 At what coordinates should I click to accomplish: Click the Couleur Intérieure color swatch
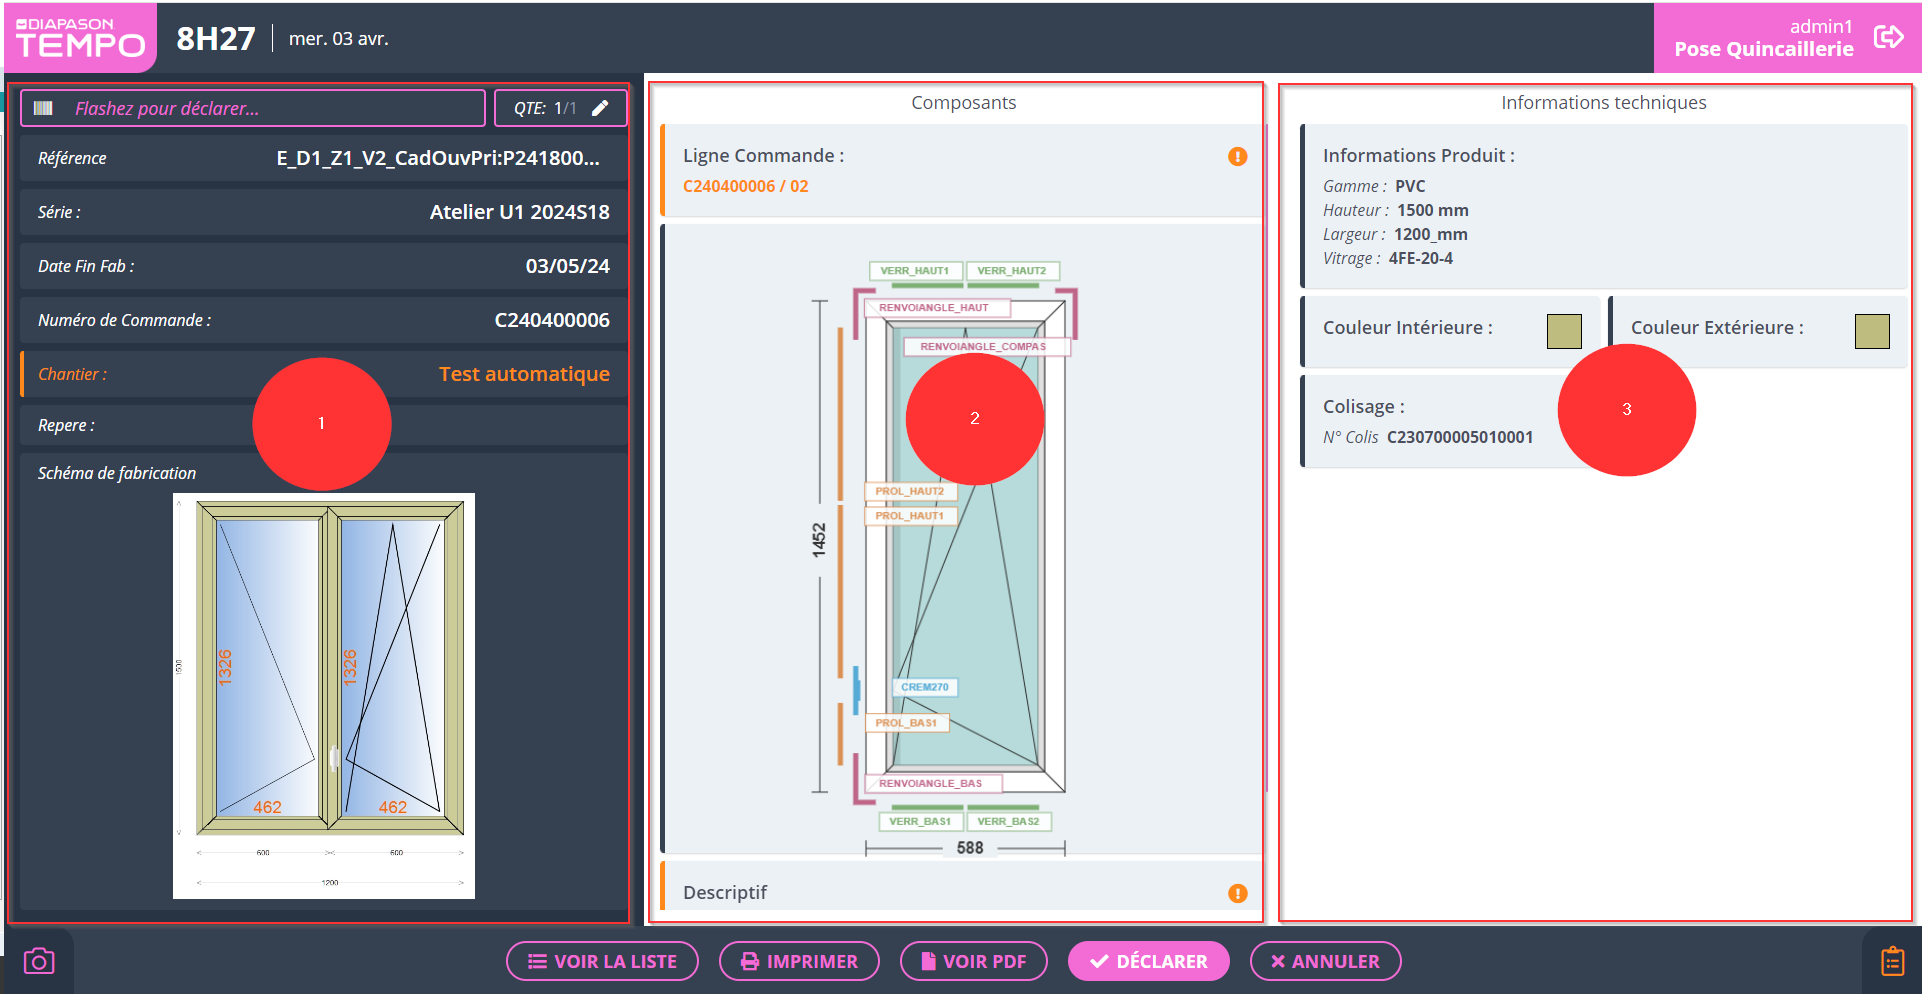(x=1563, y=331)
